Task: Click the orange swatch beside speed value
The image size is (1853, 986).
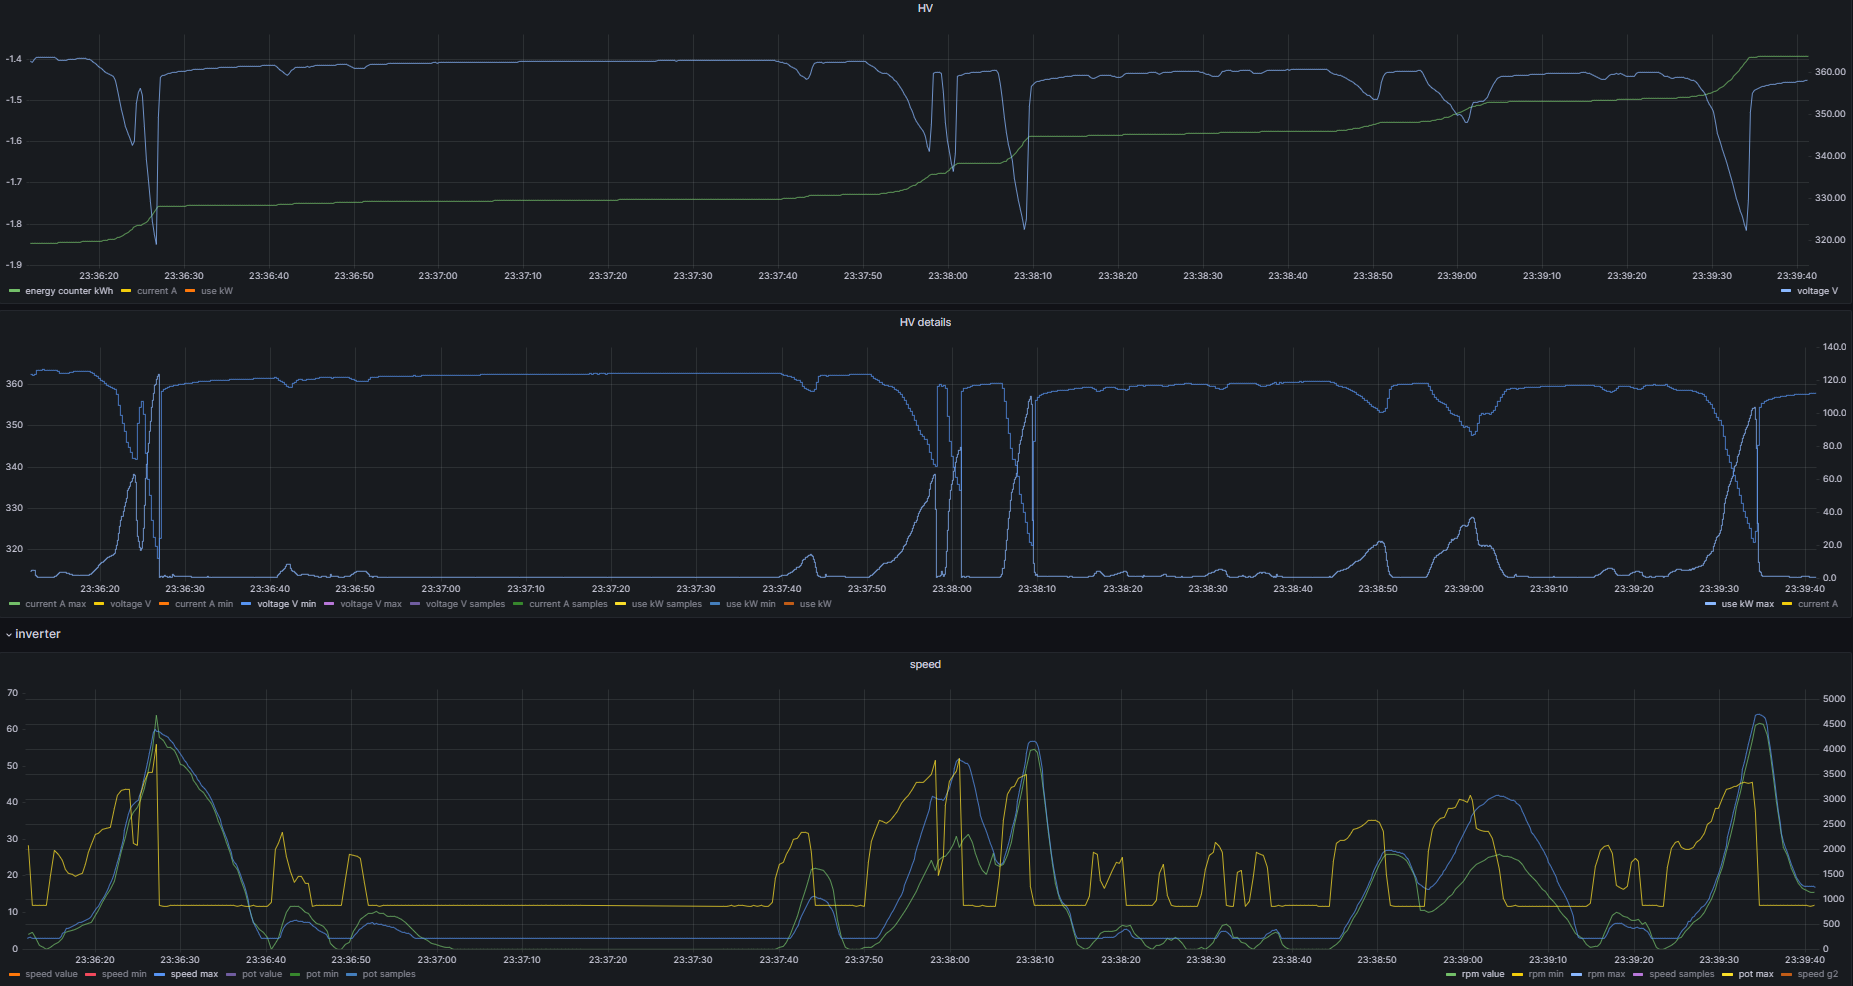Action: pyautogui.click(x=15, y=974)
